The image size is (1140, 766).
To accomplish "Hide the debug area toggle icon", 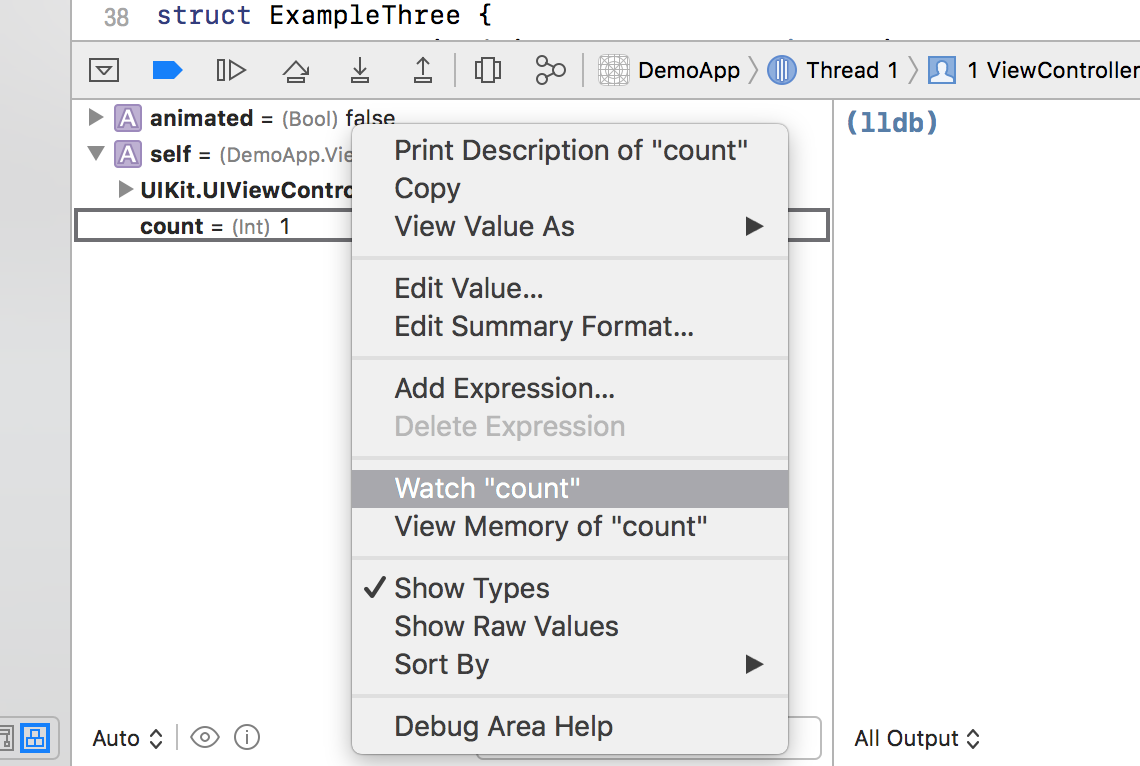I will point(104,70).
